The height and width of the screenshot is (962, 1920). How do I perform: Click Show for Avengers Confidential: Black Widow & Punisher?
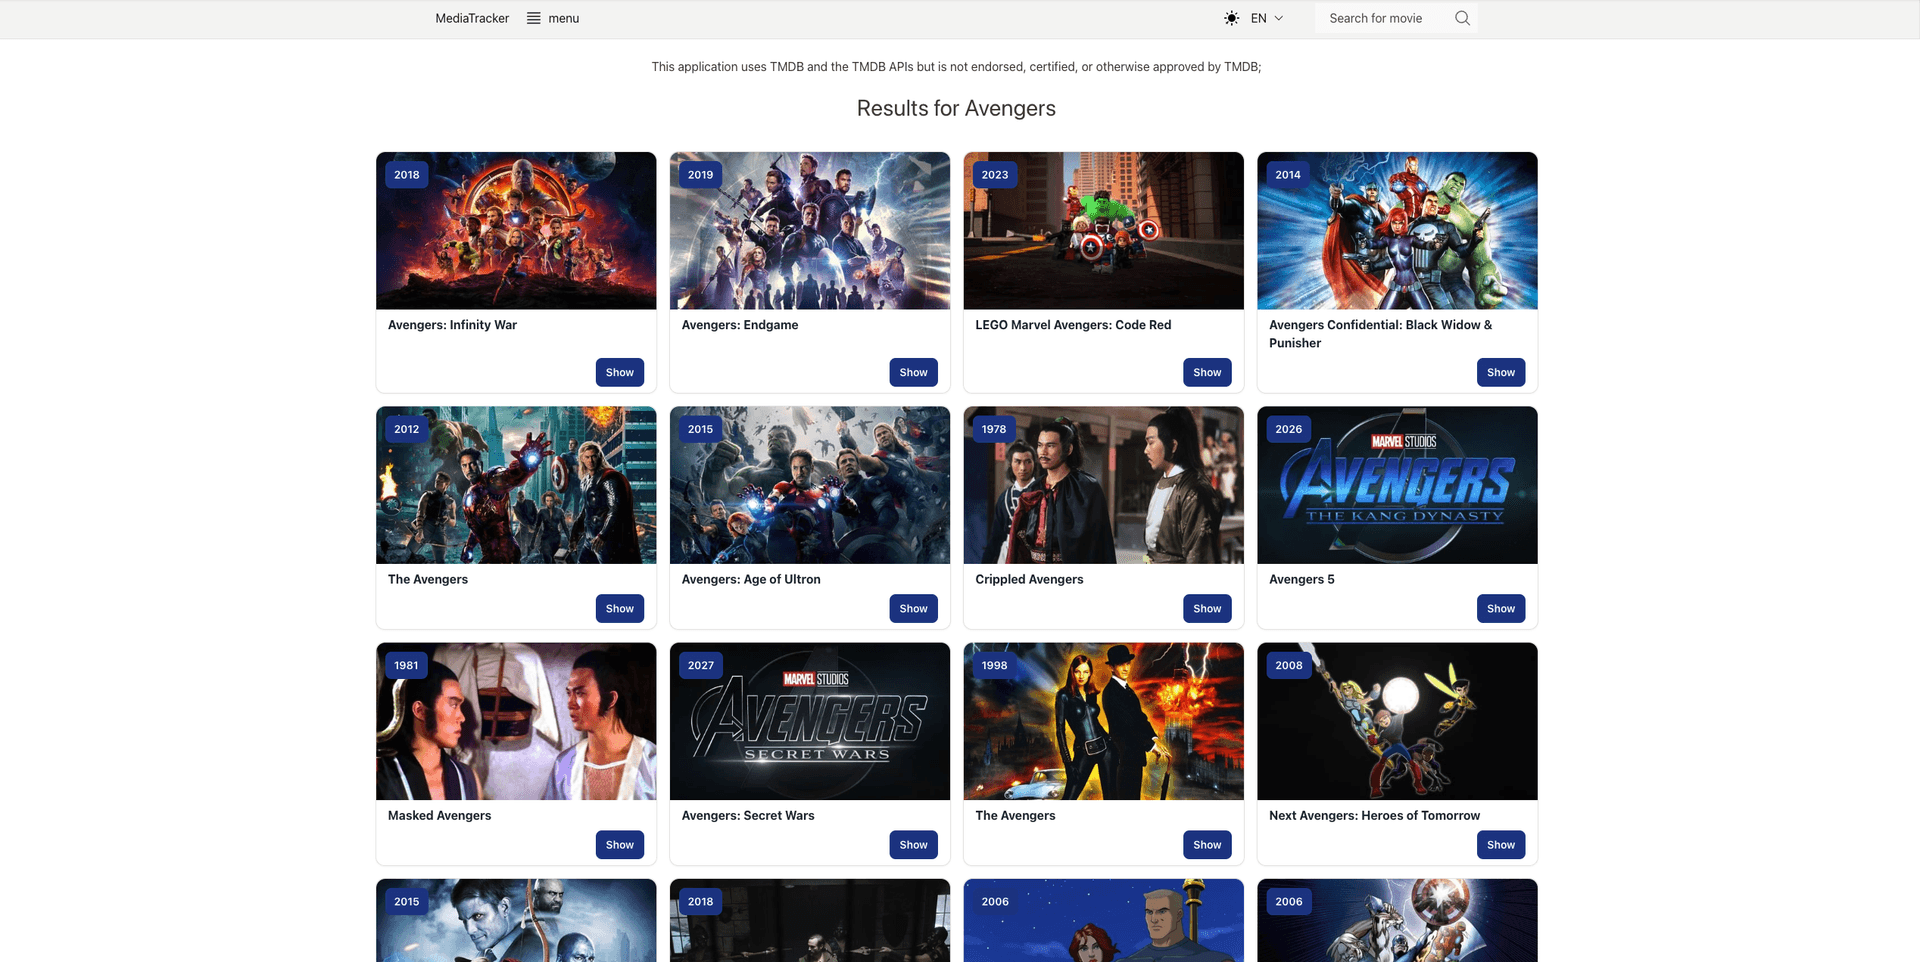click(x=1501, y=372)
